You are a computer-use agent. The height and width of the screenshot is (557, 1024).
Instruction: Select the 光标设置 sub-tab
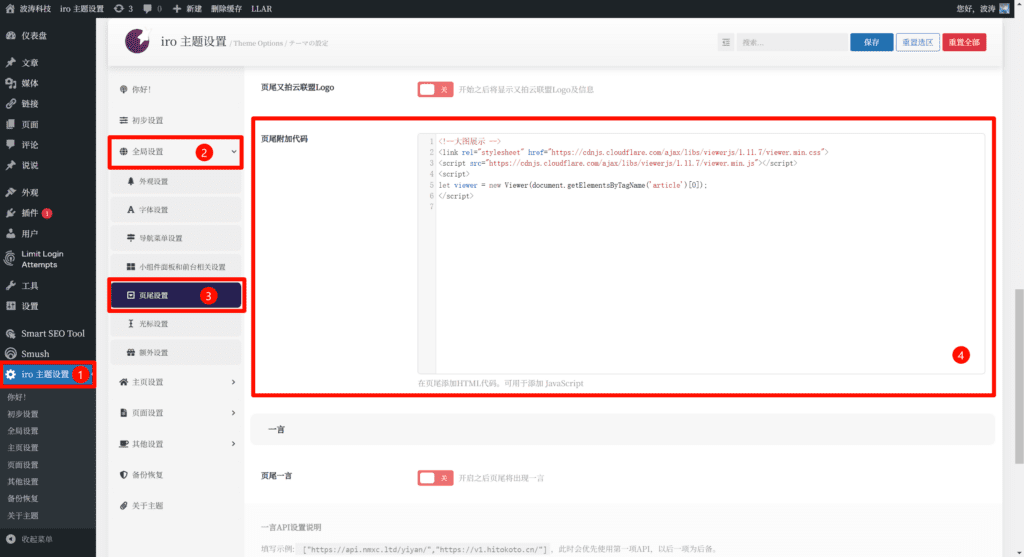click(176, 324)
